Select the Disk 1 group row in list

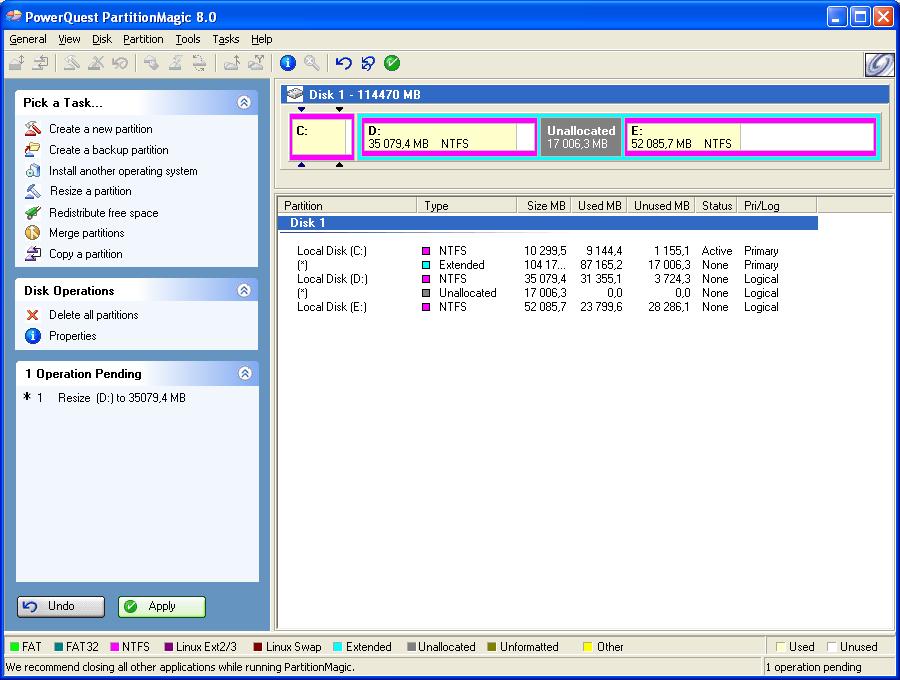[x=548, y=223]
